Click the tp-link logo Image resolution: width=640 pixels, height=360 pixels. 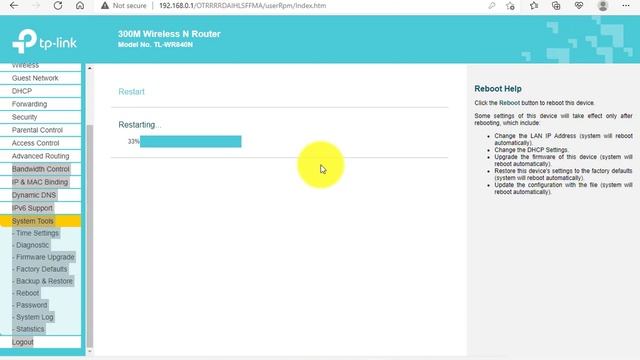click(x=44, y=41)
